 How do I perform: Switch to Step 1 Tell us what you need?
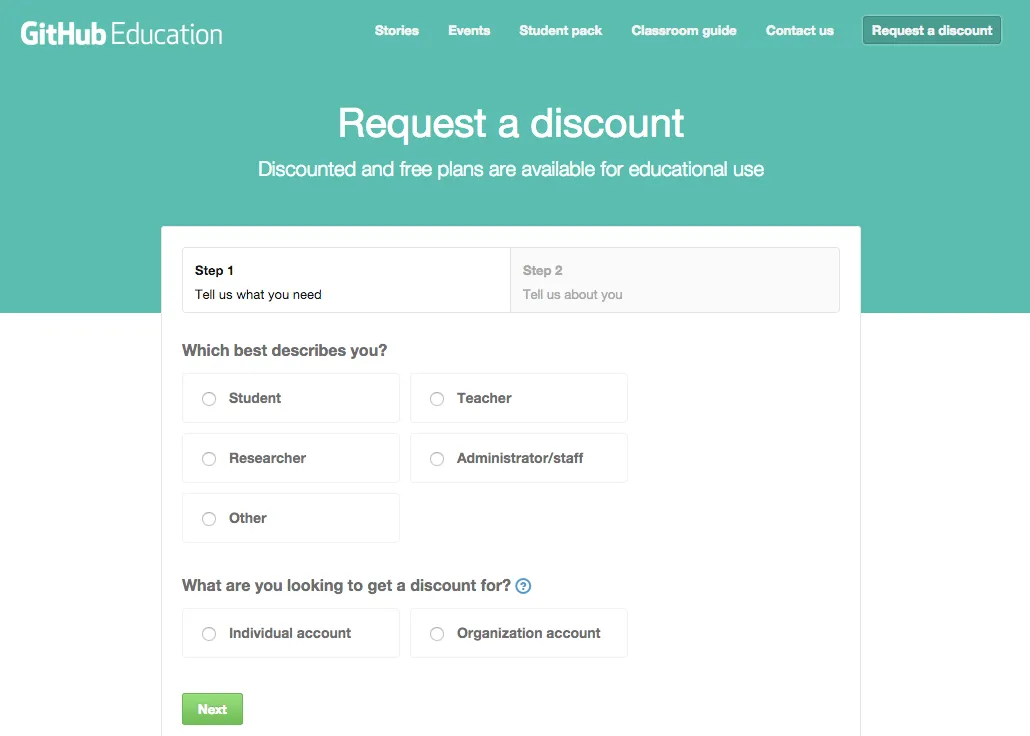coord(345,280)
